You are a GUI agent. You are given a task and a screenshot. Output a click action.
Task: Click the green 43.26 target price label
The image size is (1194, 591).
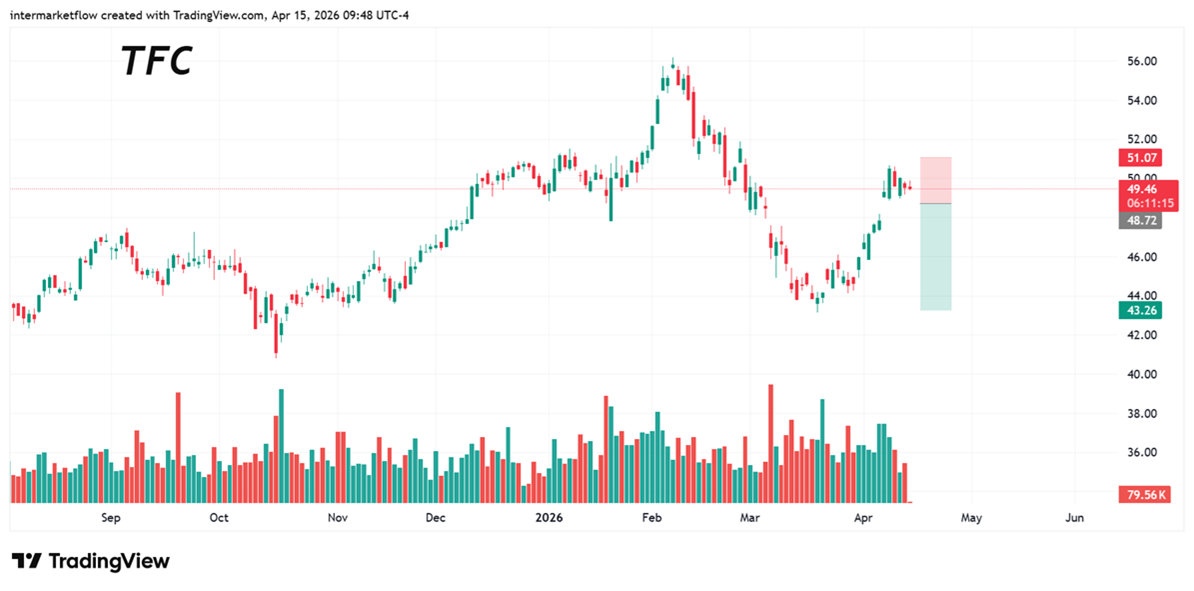click(1140, 311)
